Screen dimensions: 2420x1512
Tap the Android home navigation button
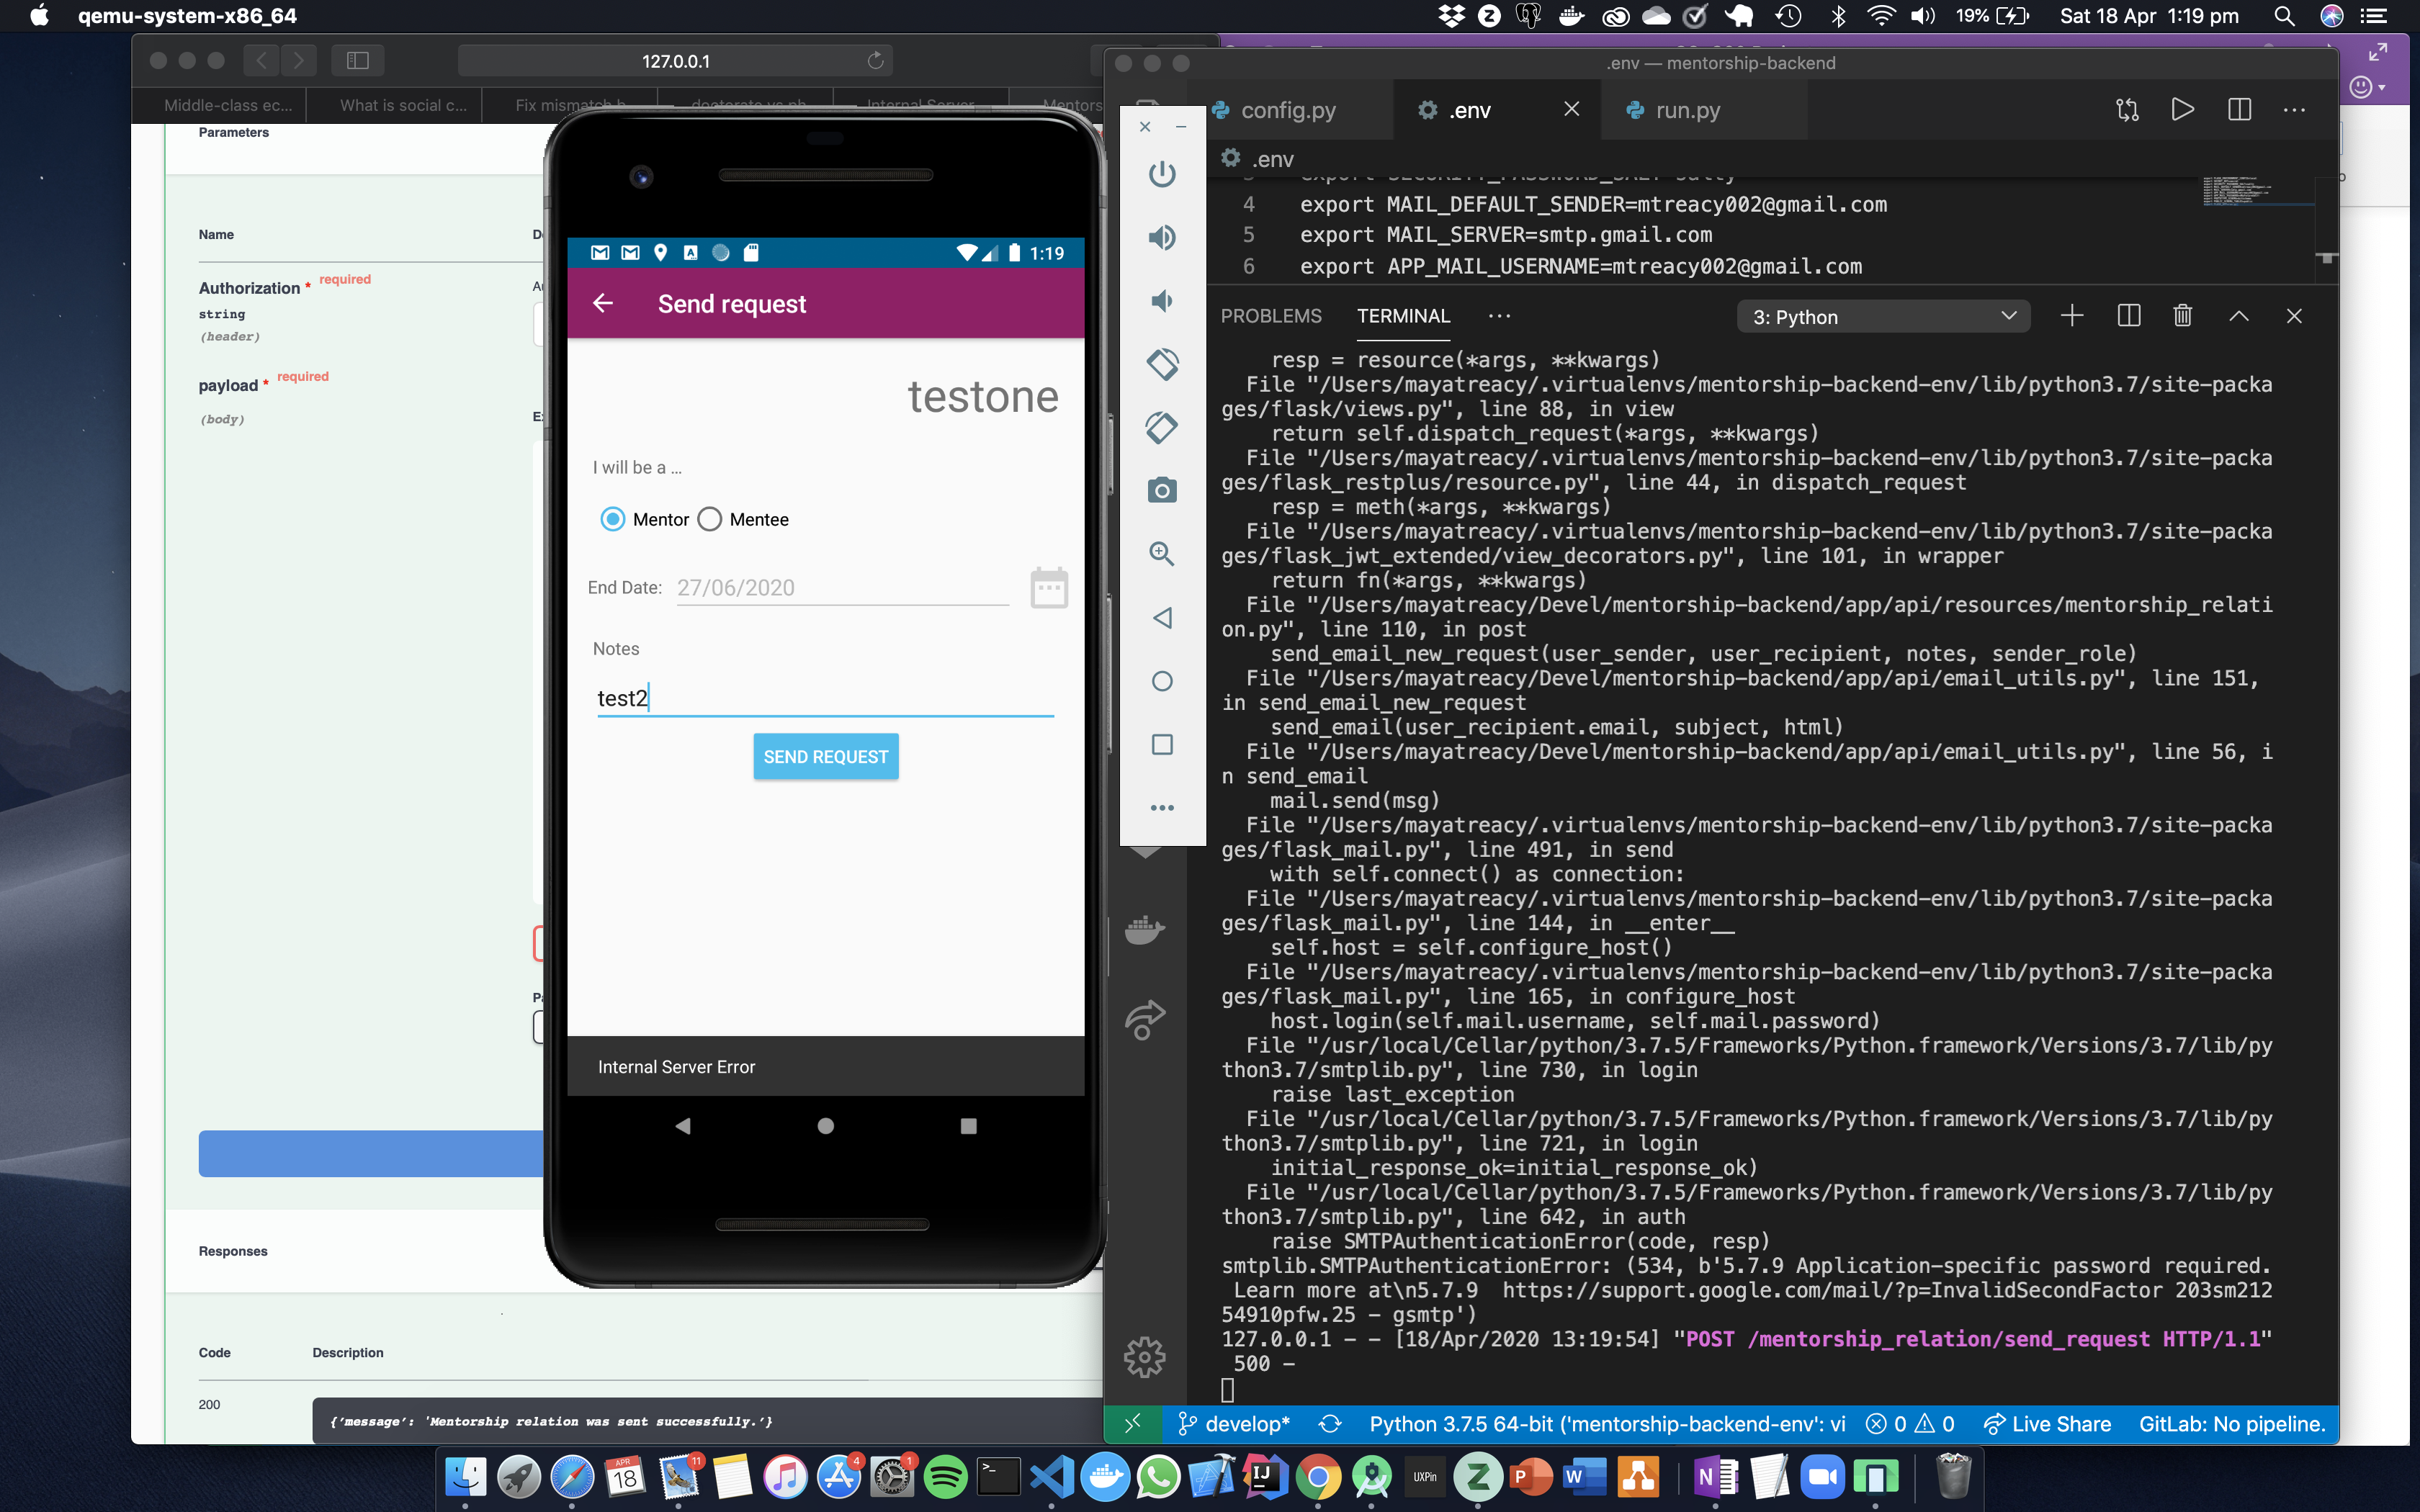click(x=825, y=1126)
